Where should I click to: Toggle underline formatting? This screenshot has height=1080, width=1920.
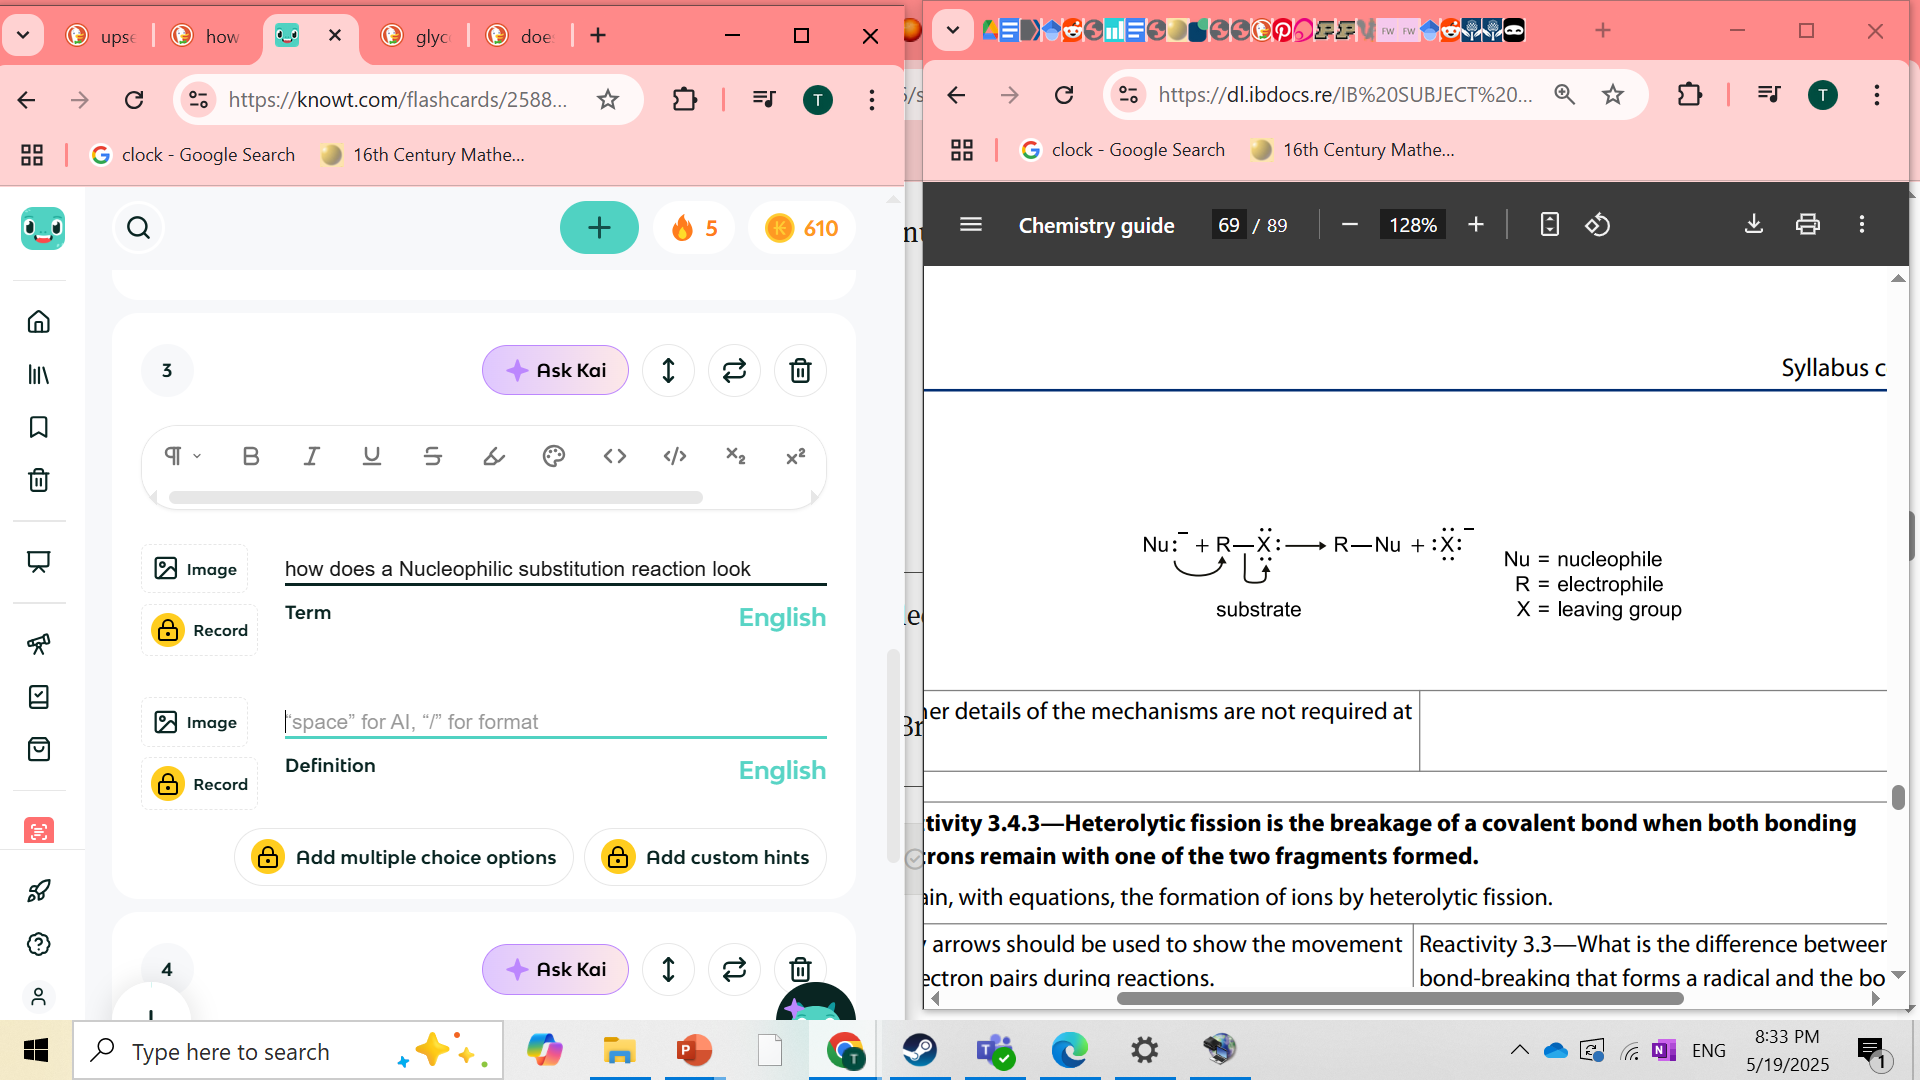pyautogui.click(x=372, y=456)
